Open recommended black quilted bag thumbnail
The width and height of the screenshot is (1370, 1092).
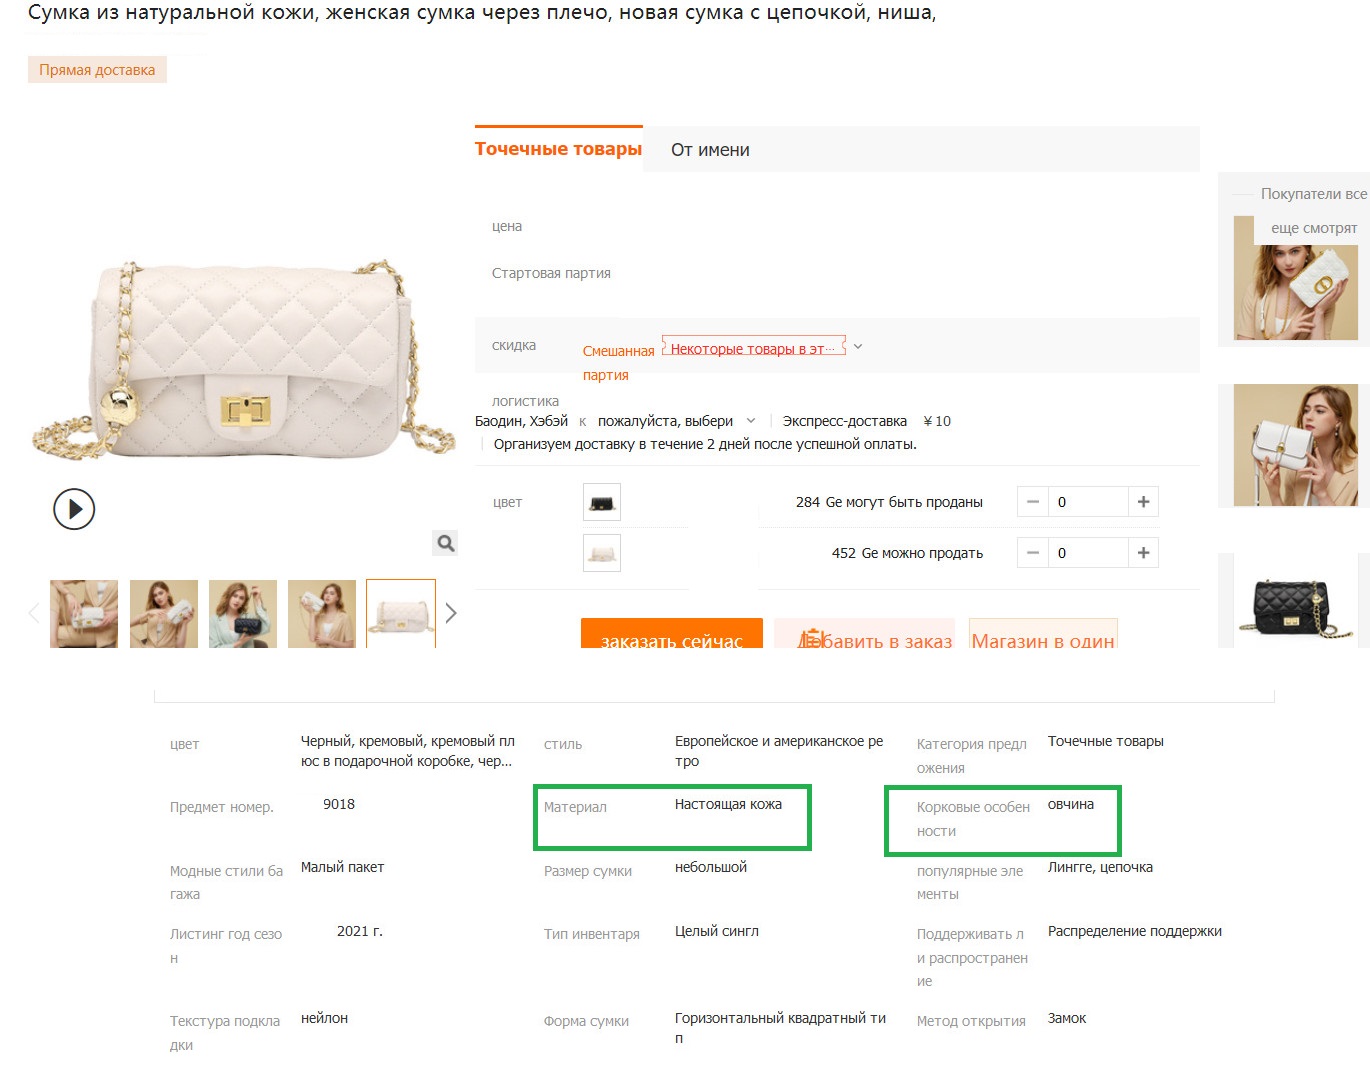(1295, 602)
